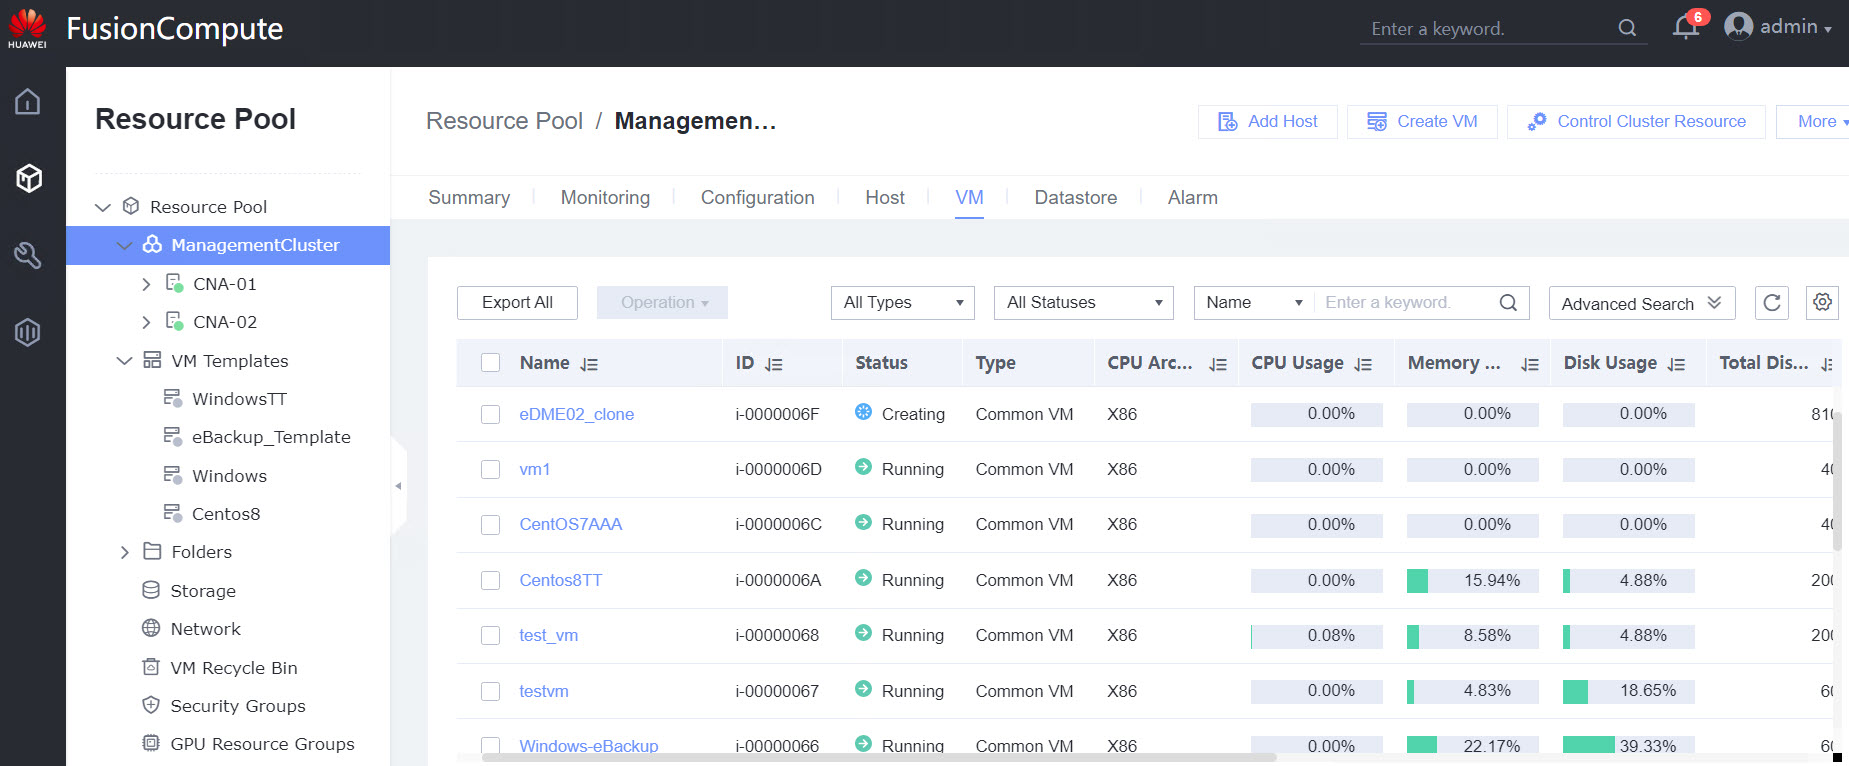
Task: Open column settings gear icon
Action: click(x=1823, y=302)
